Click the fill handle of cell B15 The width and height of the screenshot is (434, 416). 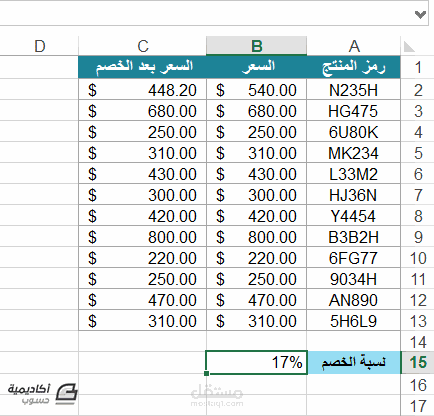(206, 374)
